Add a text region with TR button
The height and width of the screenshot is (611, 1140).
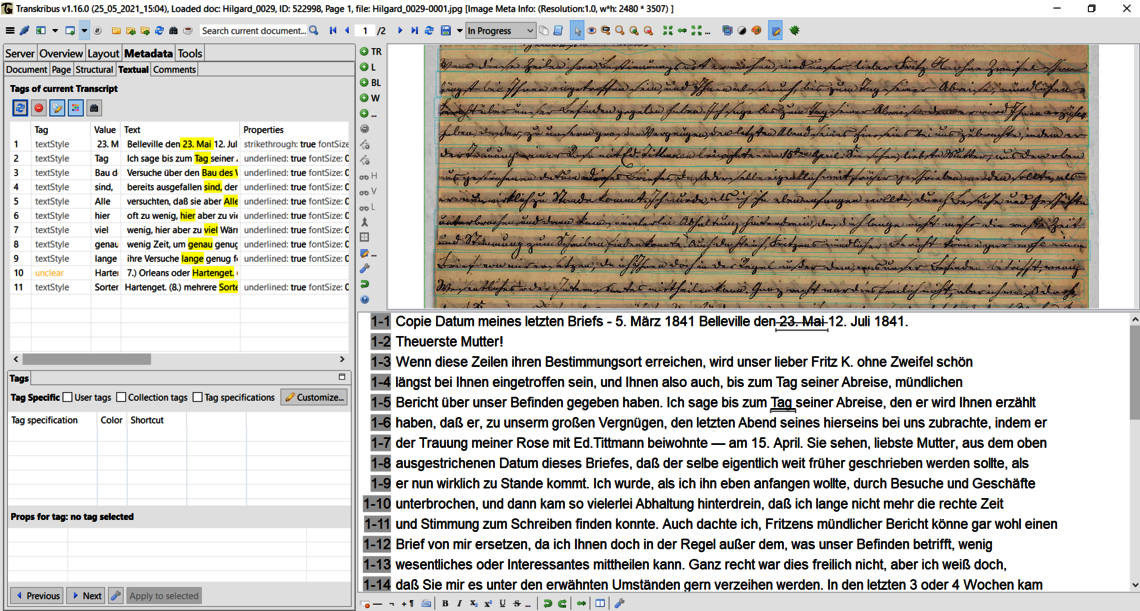point(371,51)
